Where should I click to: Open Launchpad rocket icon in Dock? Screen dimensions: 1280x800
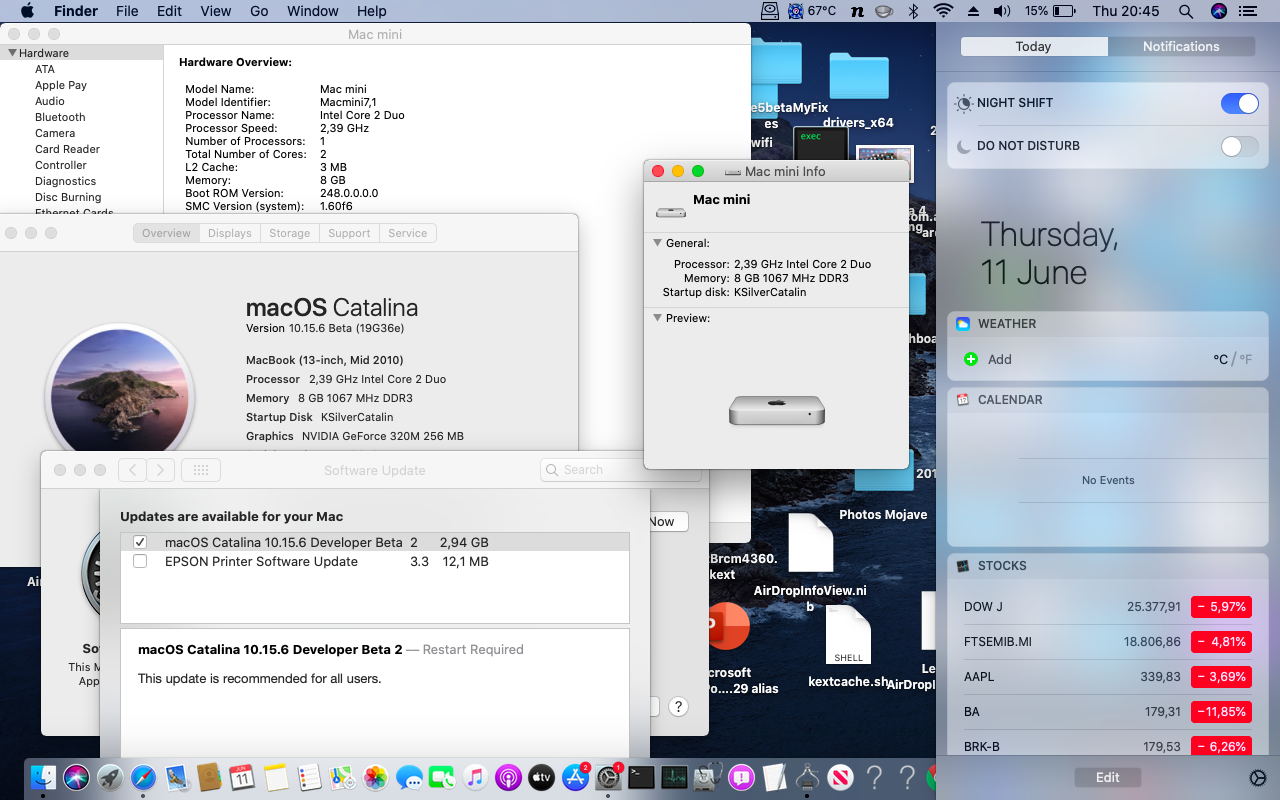point(110,777)
